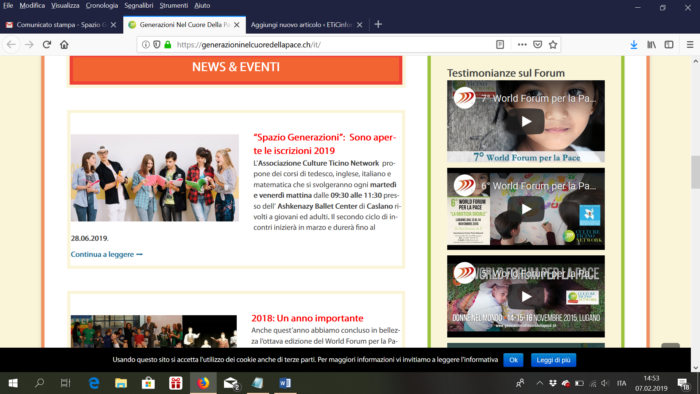Open the Firefox library icon
700x394 pixels.
pos(652,45)
